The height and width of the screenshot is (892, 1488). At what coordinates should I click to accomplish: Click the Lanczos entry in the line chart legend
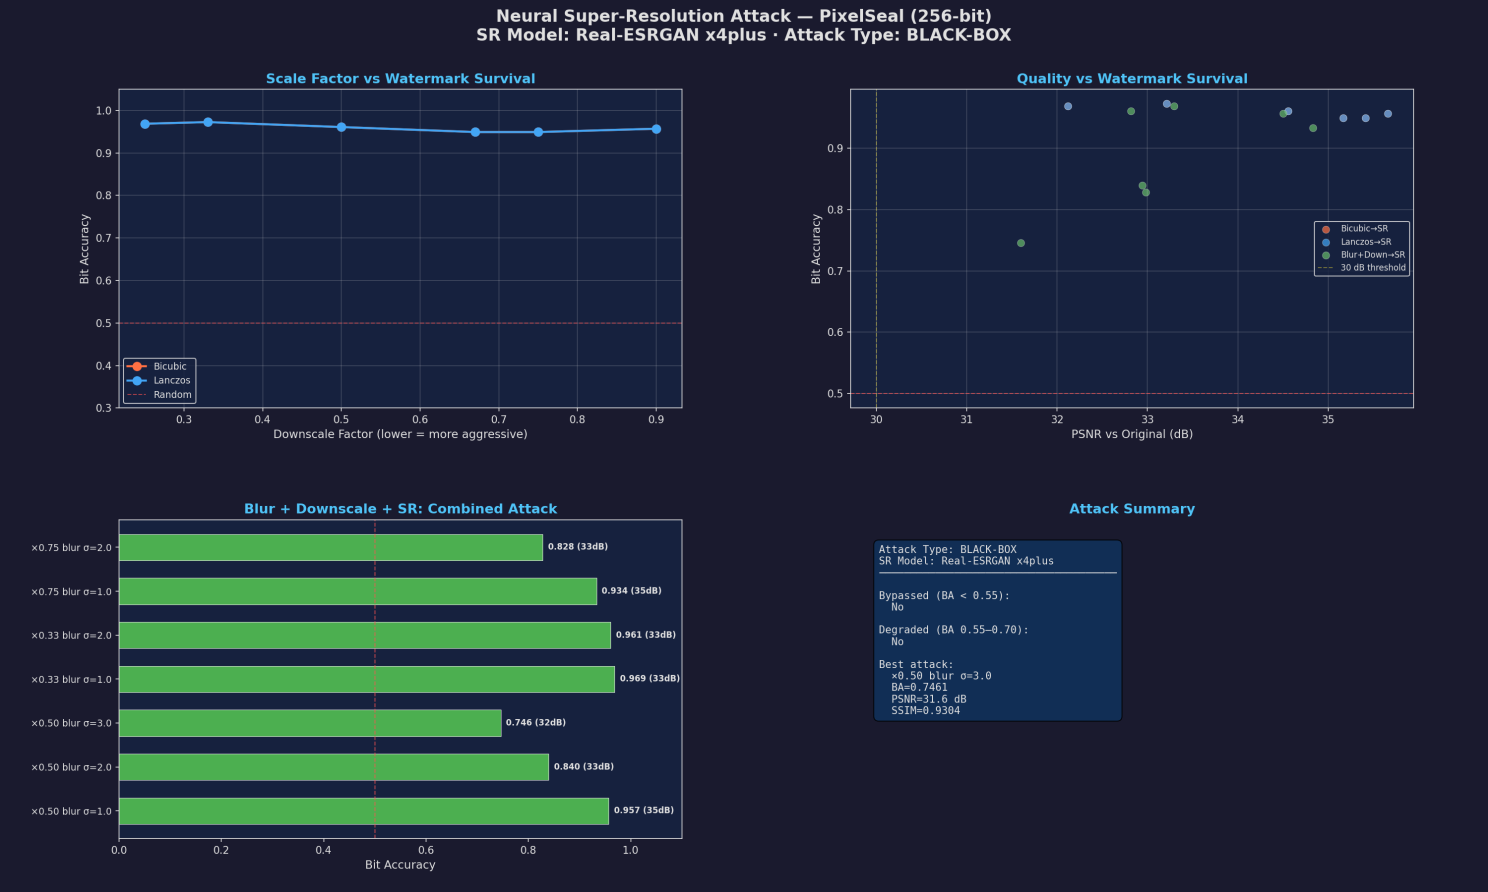point(158,381)
